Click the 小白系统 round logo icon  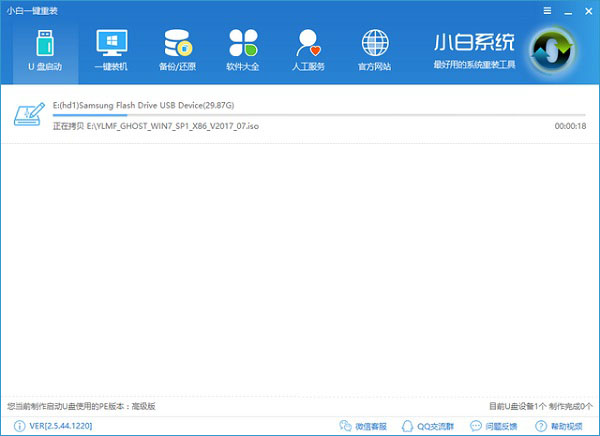(x=551, y=51)
